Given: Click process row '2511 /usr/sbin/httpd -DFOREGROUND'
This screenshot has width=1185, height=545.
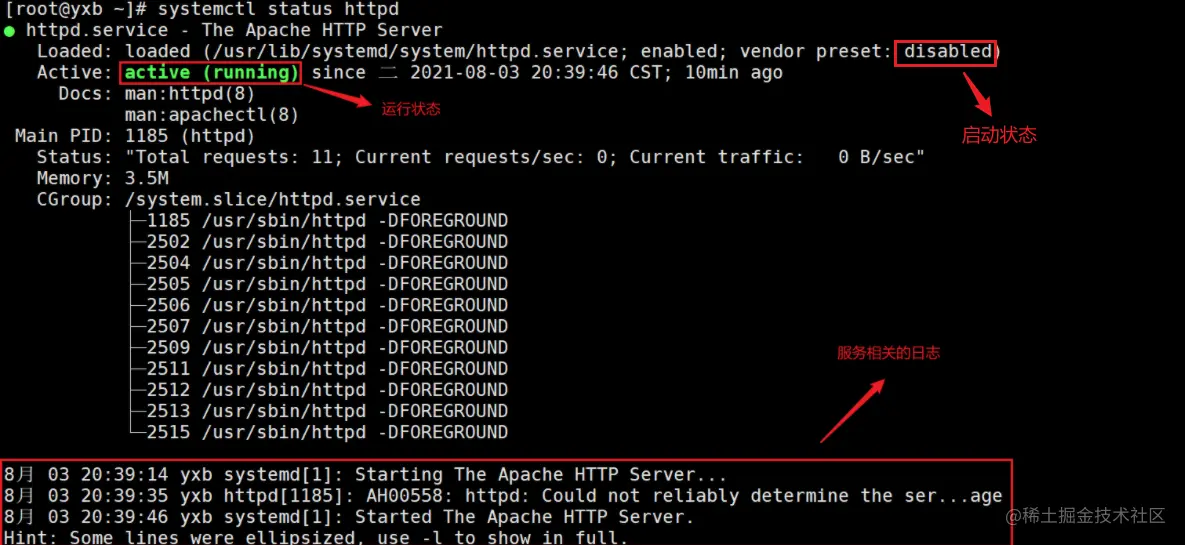Looking at the screenshot, I should (327, 370).
